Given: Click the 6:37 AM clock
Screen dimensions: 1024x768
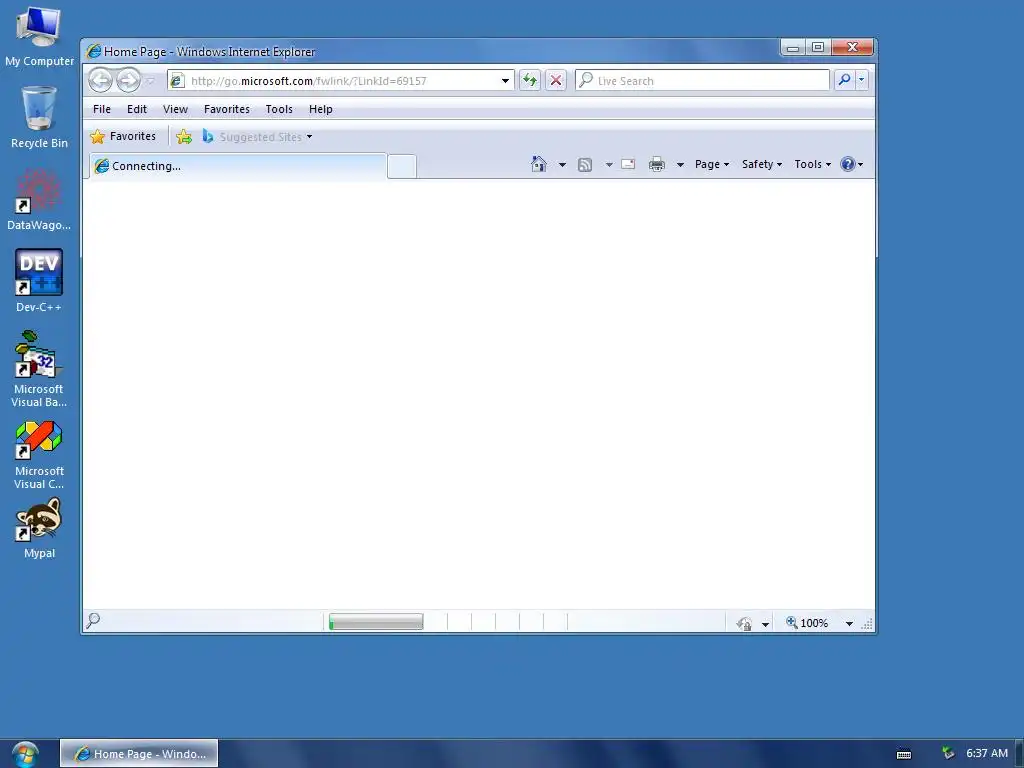Looking at the screenshot, I should (x=987, y=753).
